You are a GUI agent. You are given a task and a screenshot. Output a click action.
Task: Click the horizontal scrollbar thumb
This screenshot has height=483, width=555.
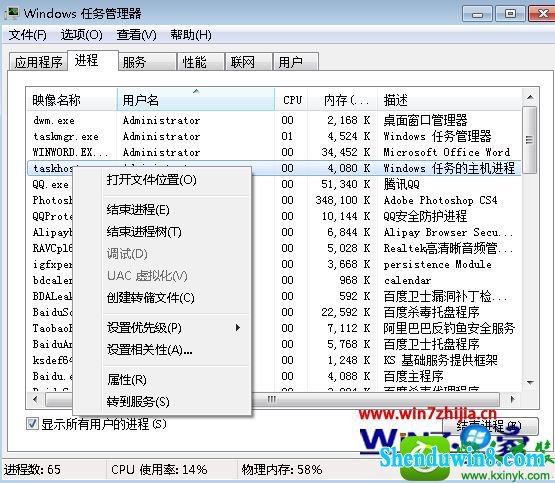point(272,399)
